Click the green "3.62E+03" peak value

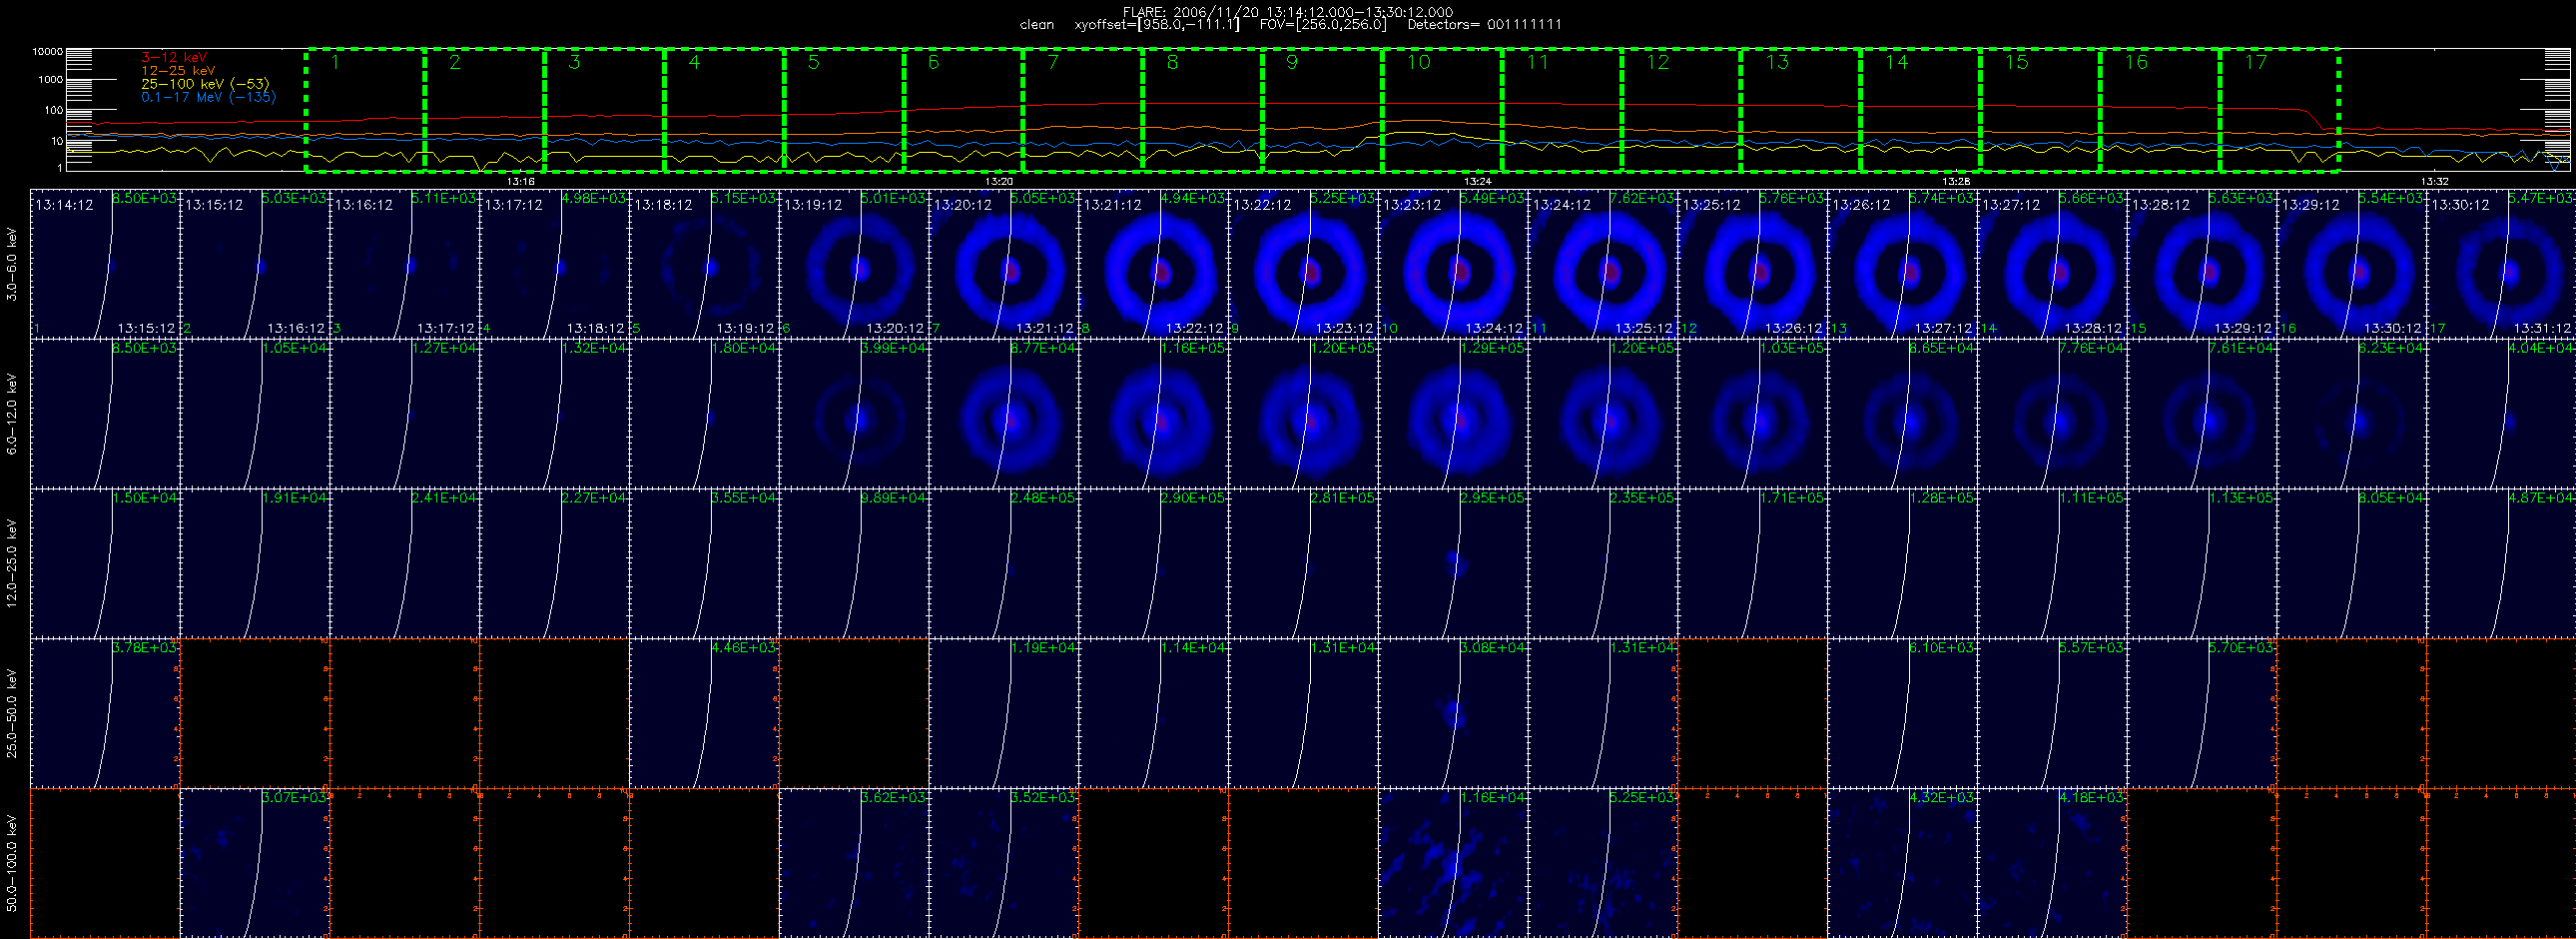(x=893, y=797)
